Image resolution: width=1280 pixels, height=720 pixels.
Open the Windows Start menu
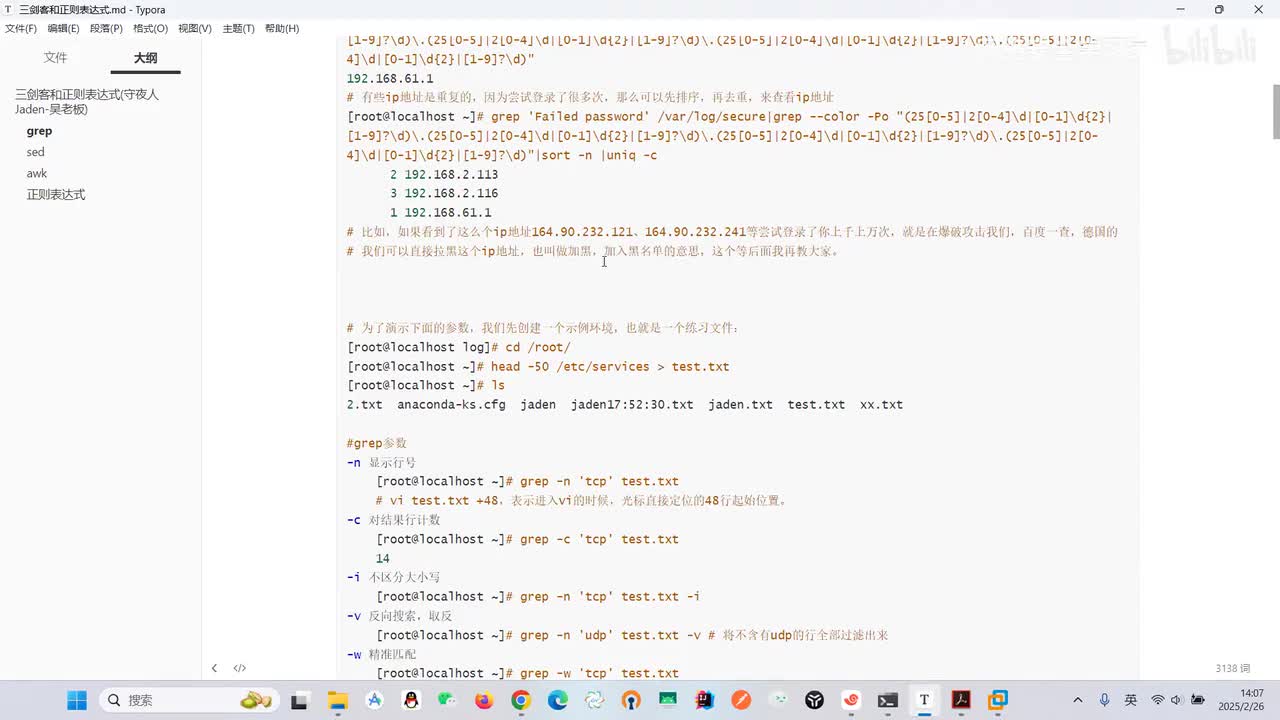[x=77, y=700]
